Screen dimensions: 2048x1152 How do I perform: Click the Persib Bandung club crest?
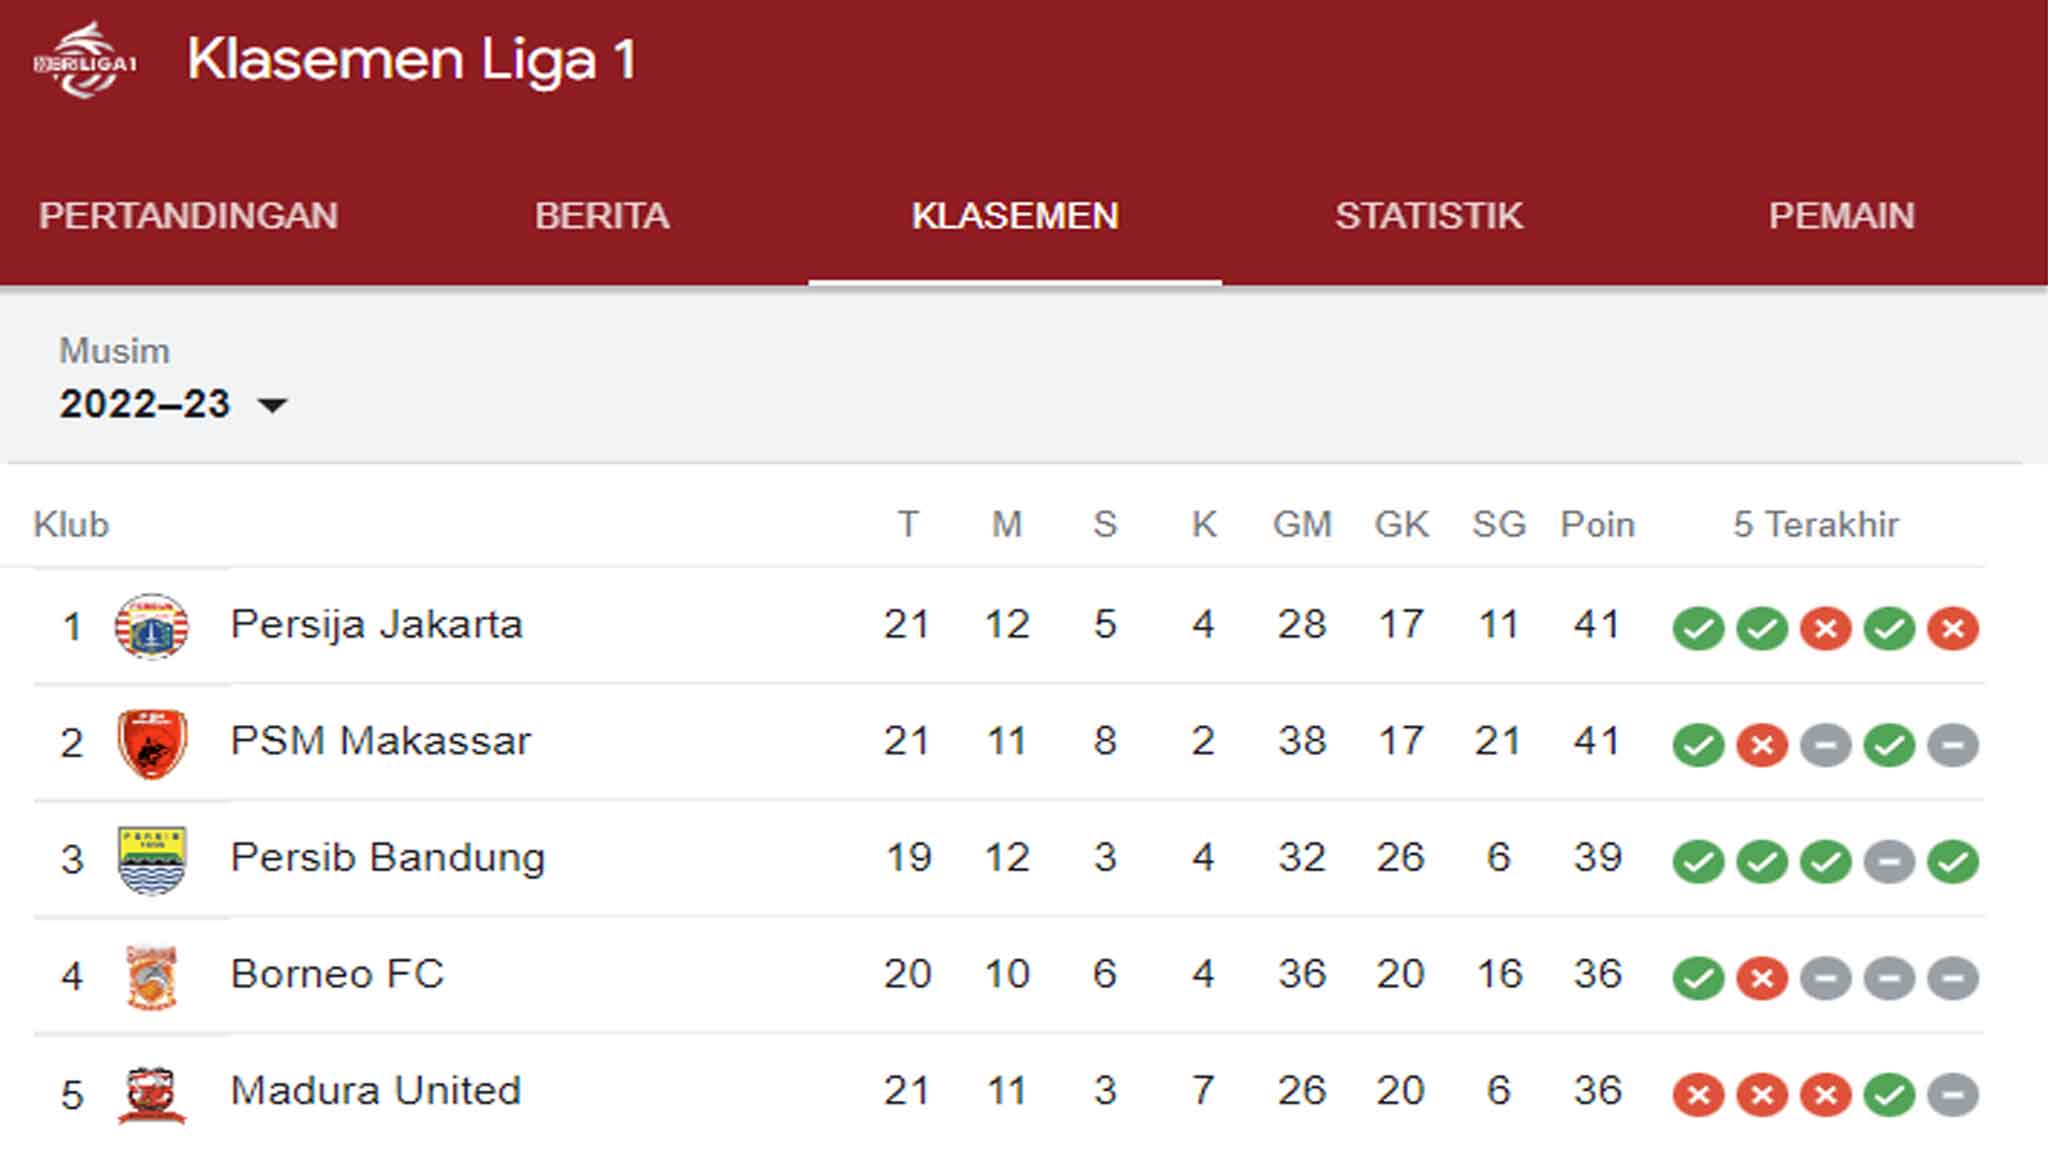point(152,859)
